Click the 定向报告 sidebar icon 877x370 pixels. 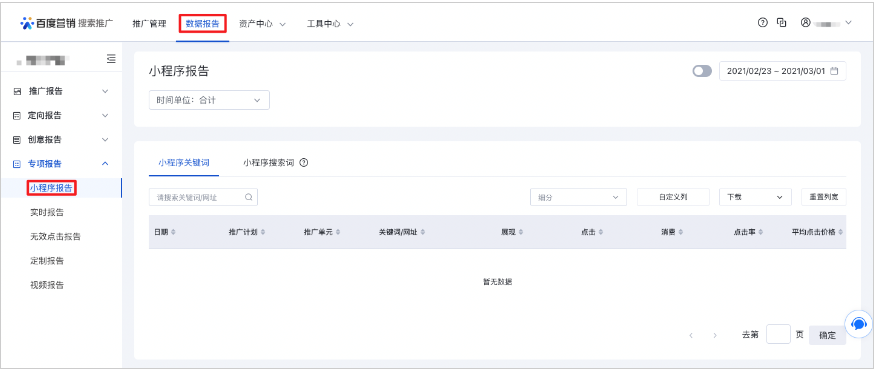tap(17, 116)
